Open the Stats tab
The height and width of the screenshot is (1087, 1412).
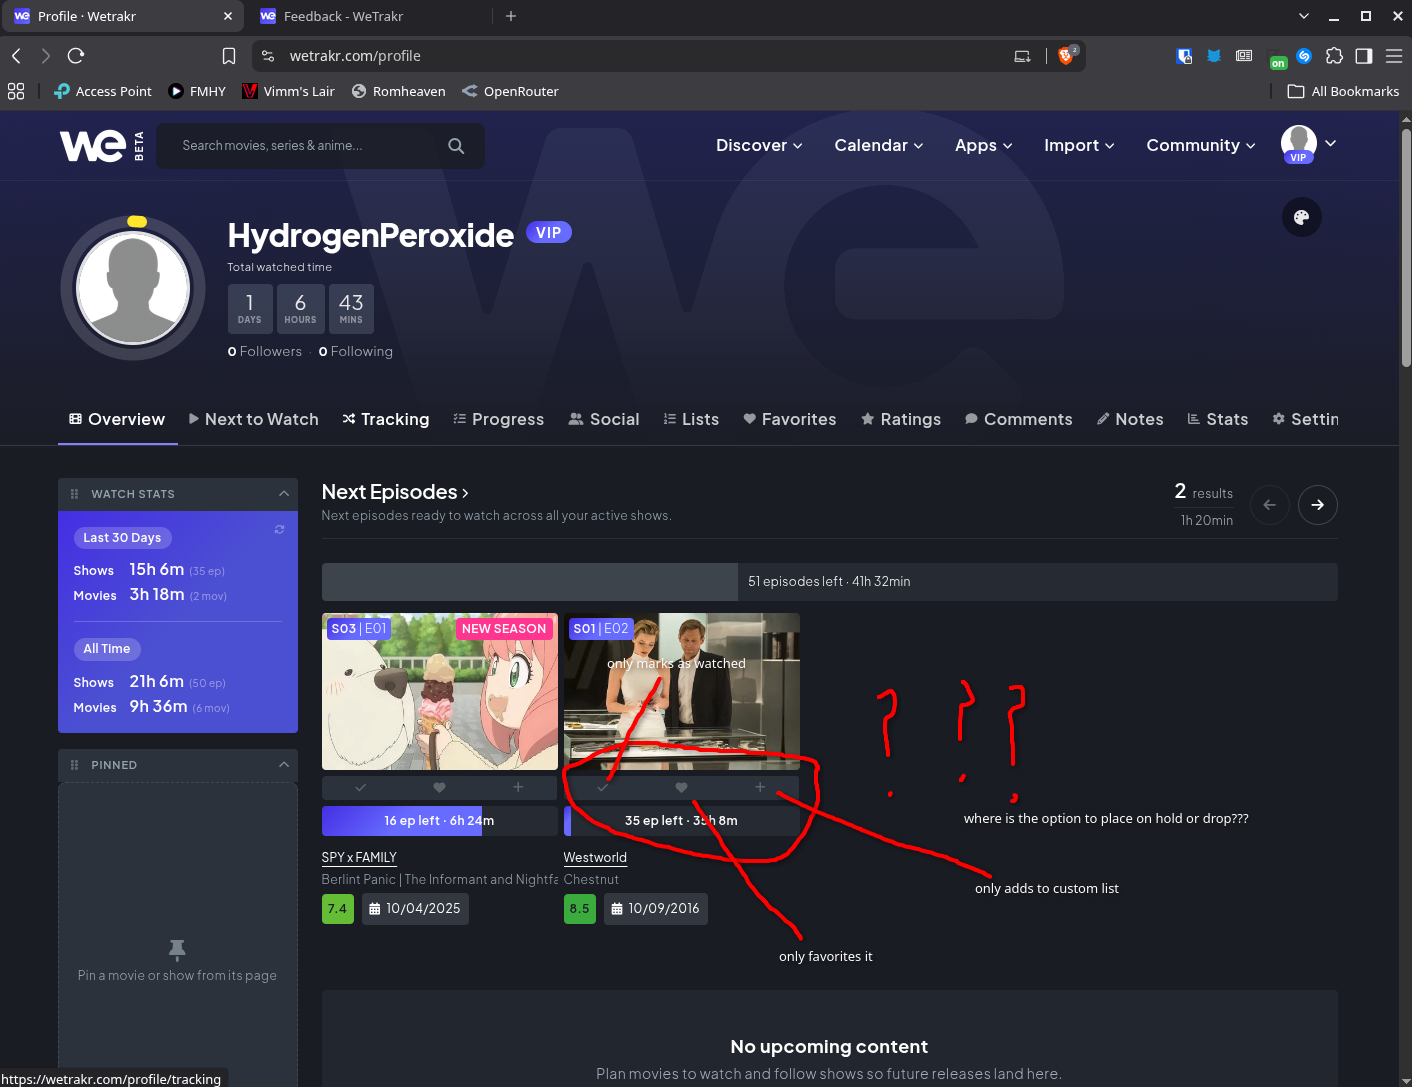(x=1218, y=419)
